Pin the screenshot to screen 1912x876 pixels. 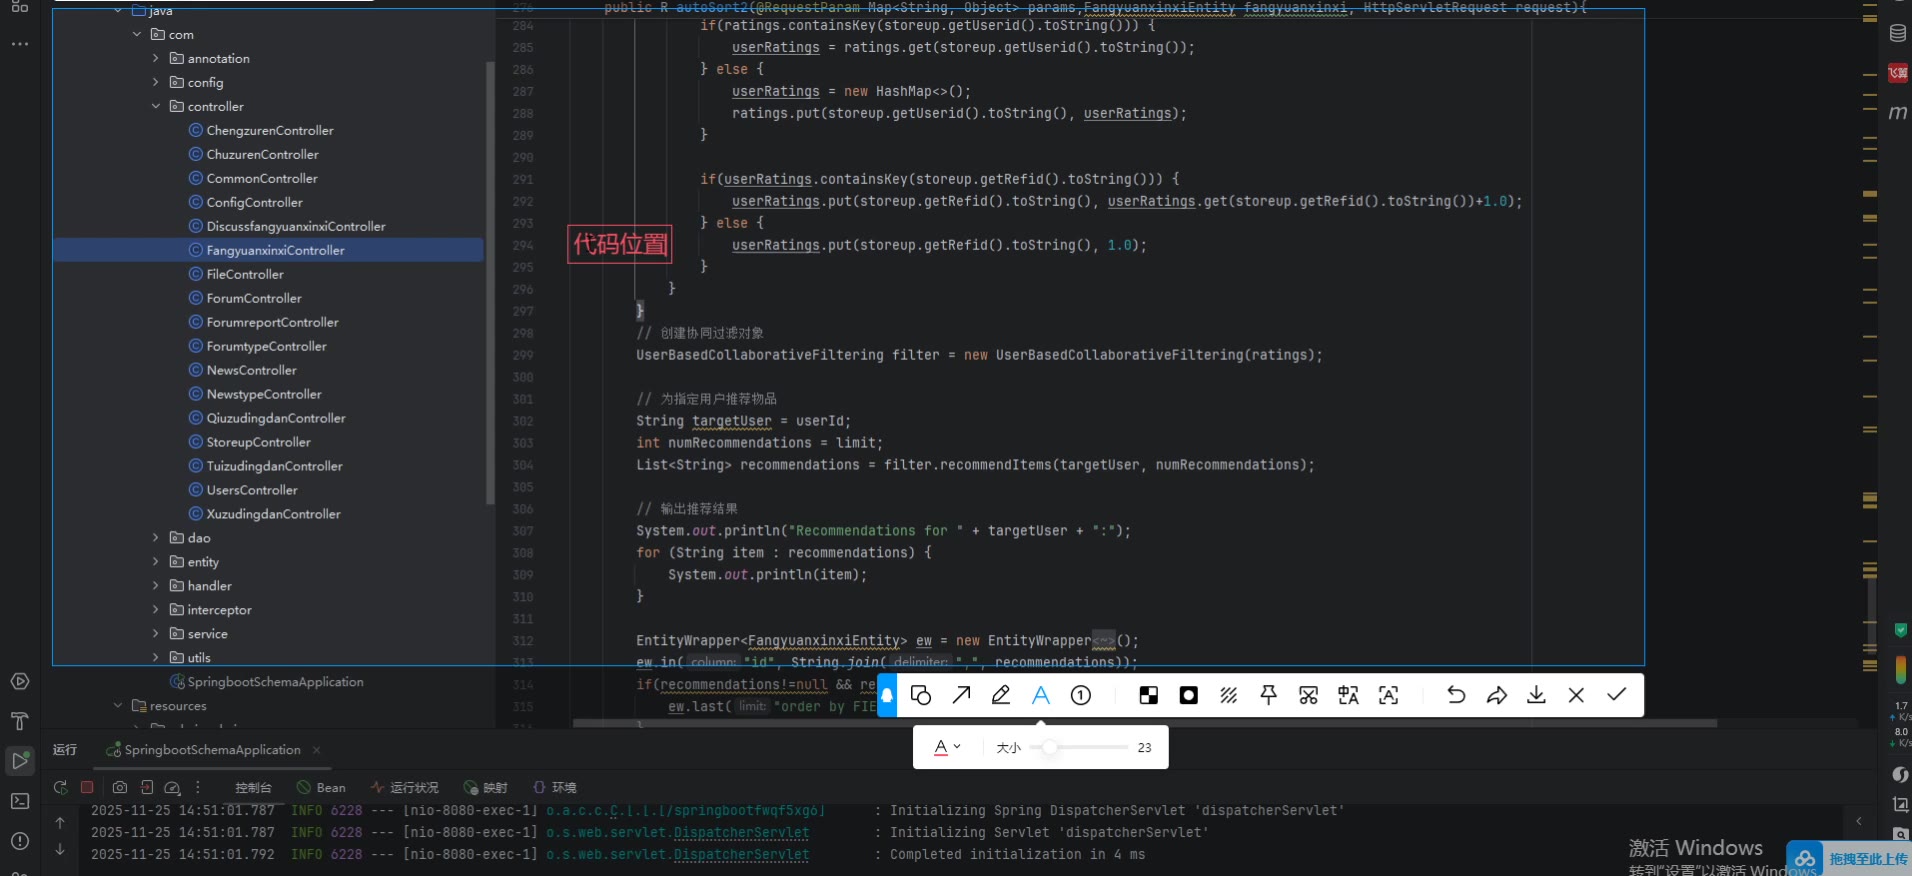[1268, 695]
